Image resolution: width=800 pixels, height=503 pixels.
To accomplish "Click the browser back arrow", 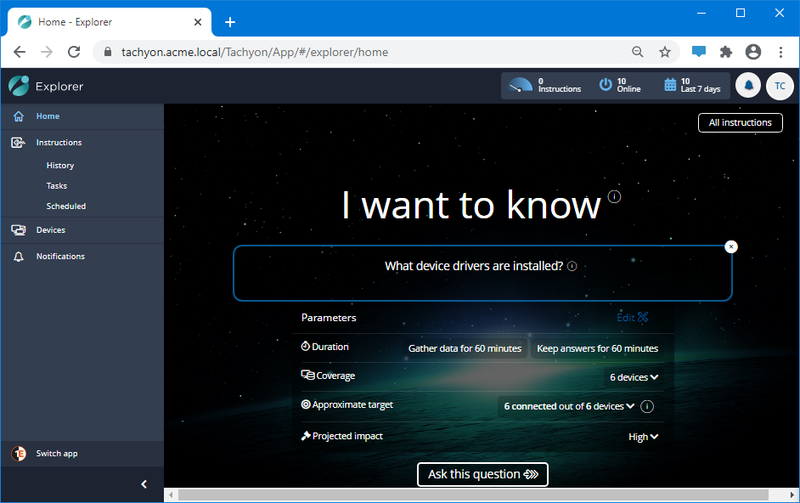I will point(19,52).
